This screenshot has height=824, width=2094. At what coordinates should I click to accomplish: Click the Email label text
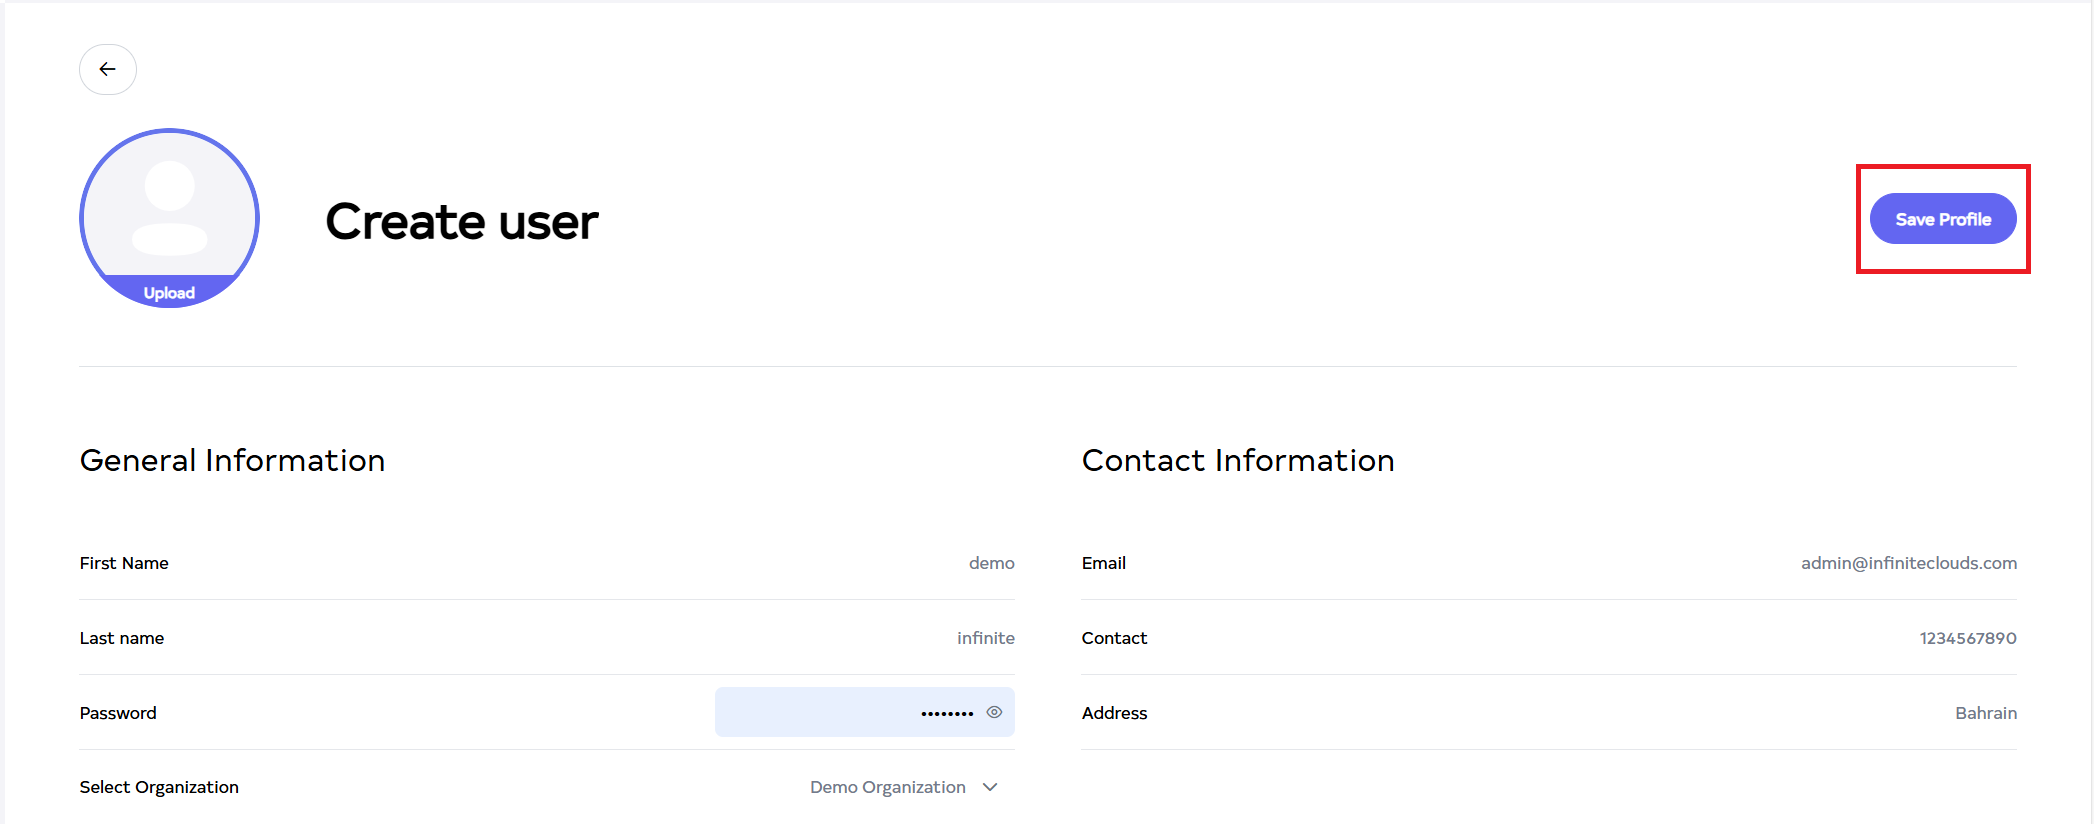(1103, 563)
